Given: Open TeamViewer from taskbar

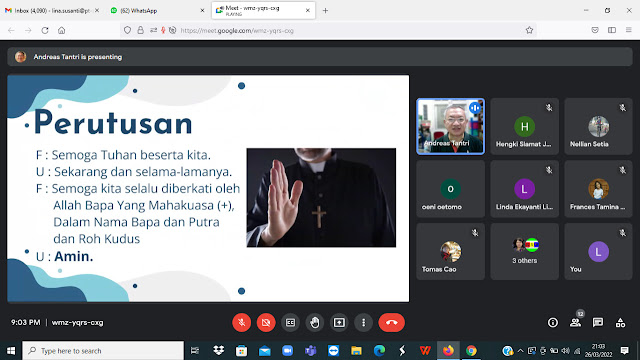Looking at the screenshot, I should pyautogui.click(x=333, y=351).
